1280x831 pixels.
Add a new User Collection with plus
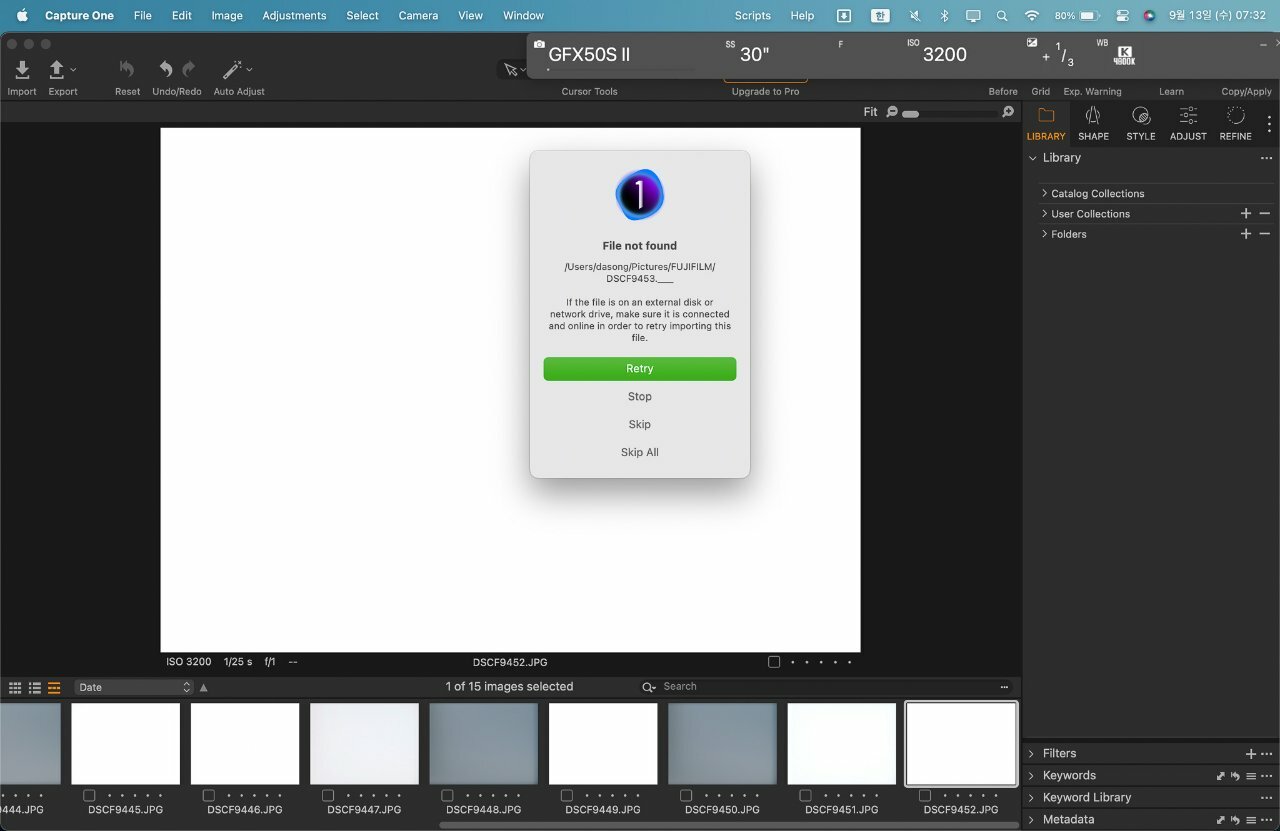1246,214
